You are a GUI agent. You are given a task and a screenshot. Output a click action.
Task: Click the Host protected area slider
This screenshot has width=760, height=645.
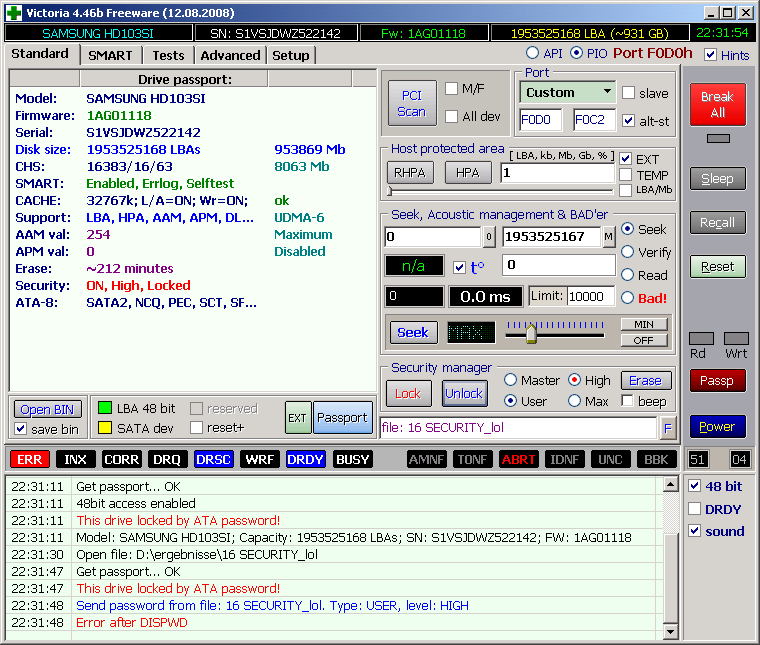501,192
